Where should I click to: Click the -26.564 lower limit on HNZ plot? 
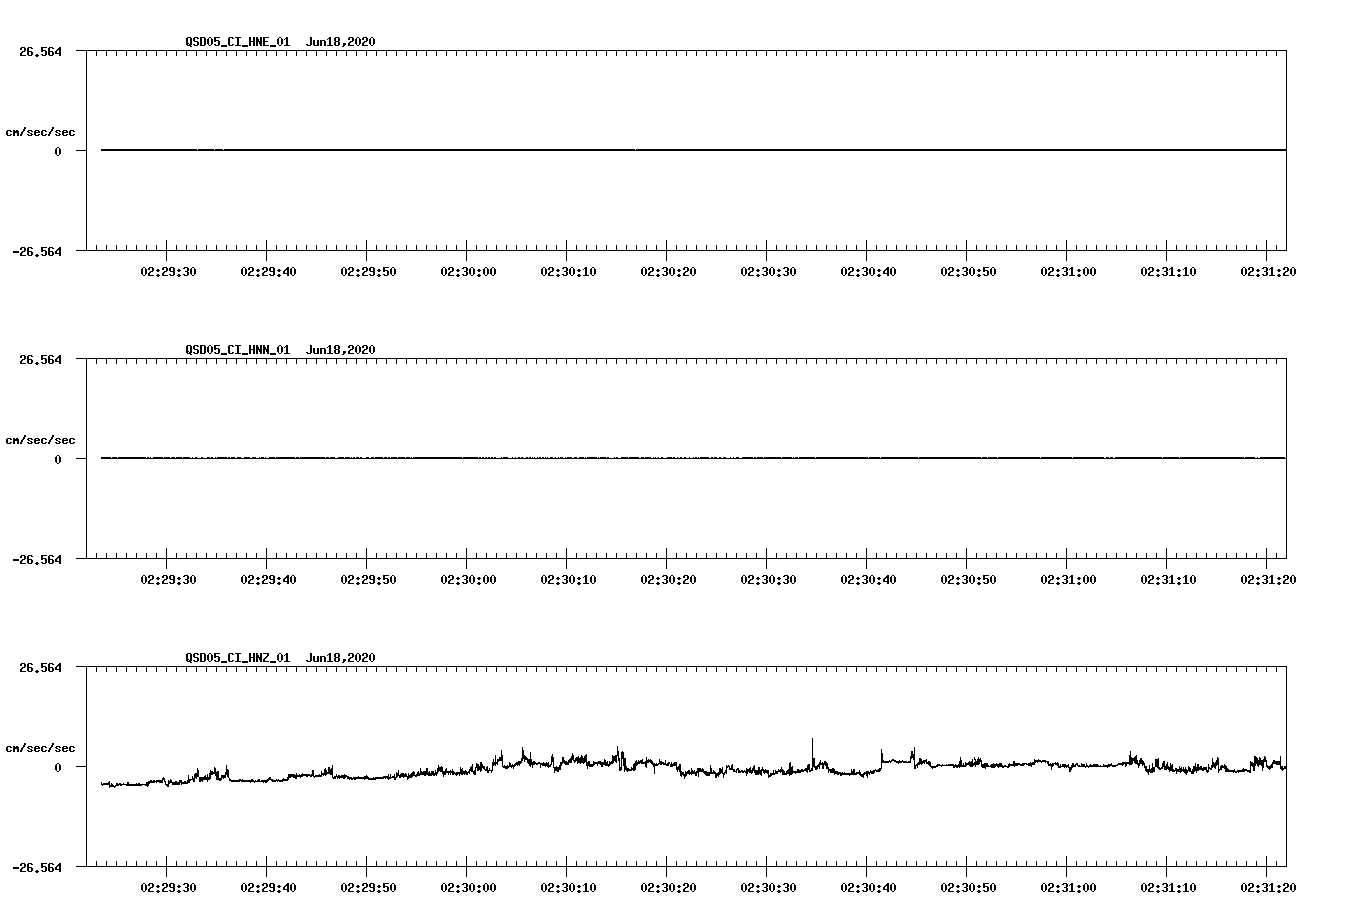click(x=37, y=868)
